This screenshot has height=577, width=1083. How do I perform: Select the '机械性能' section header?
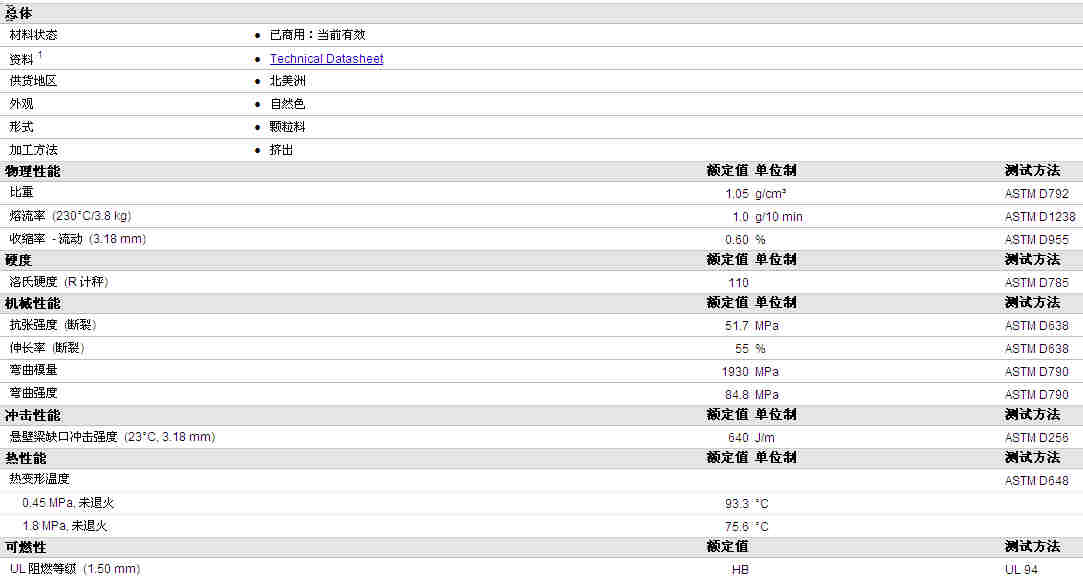32,304
